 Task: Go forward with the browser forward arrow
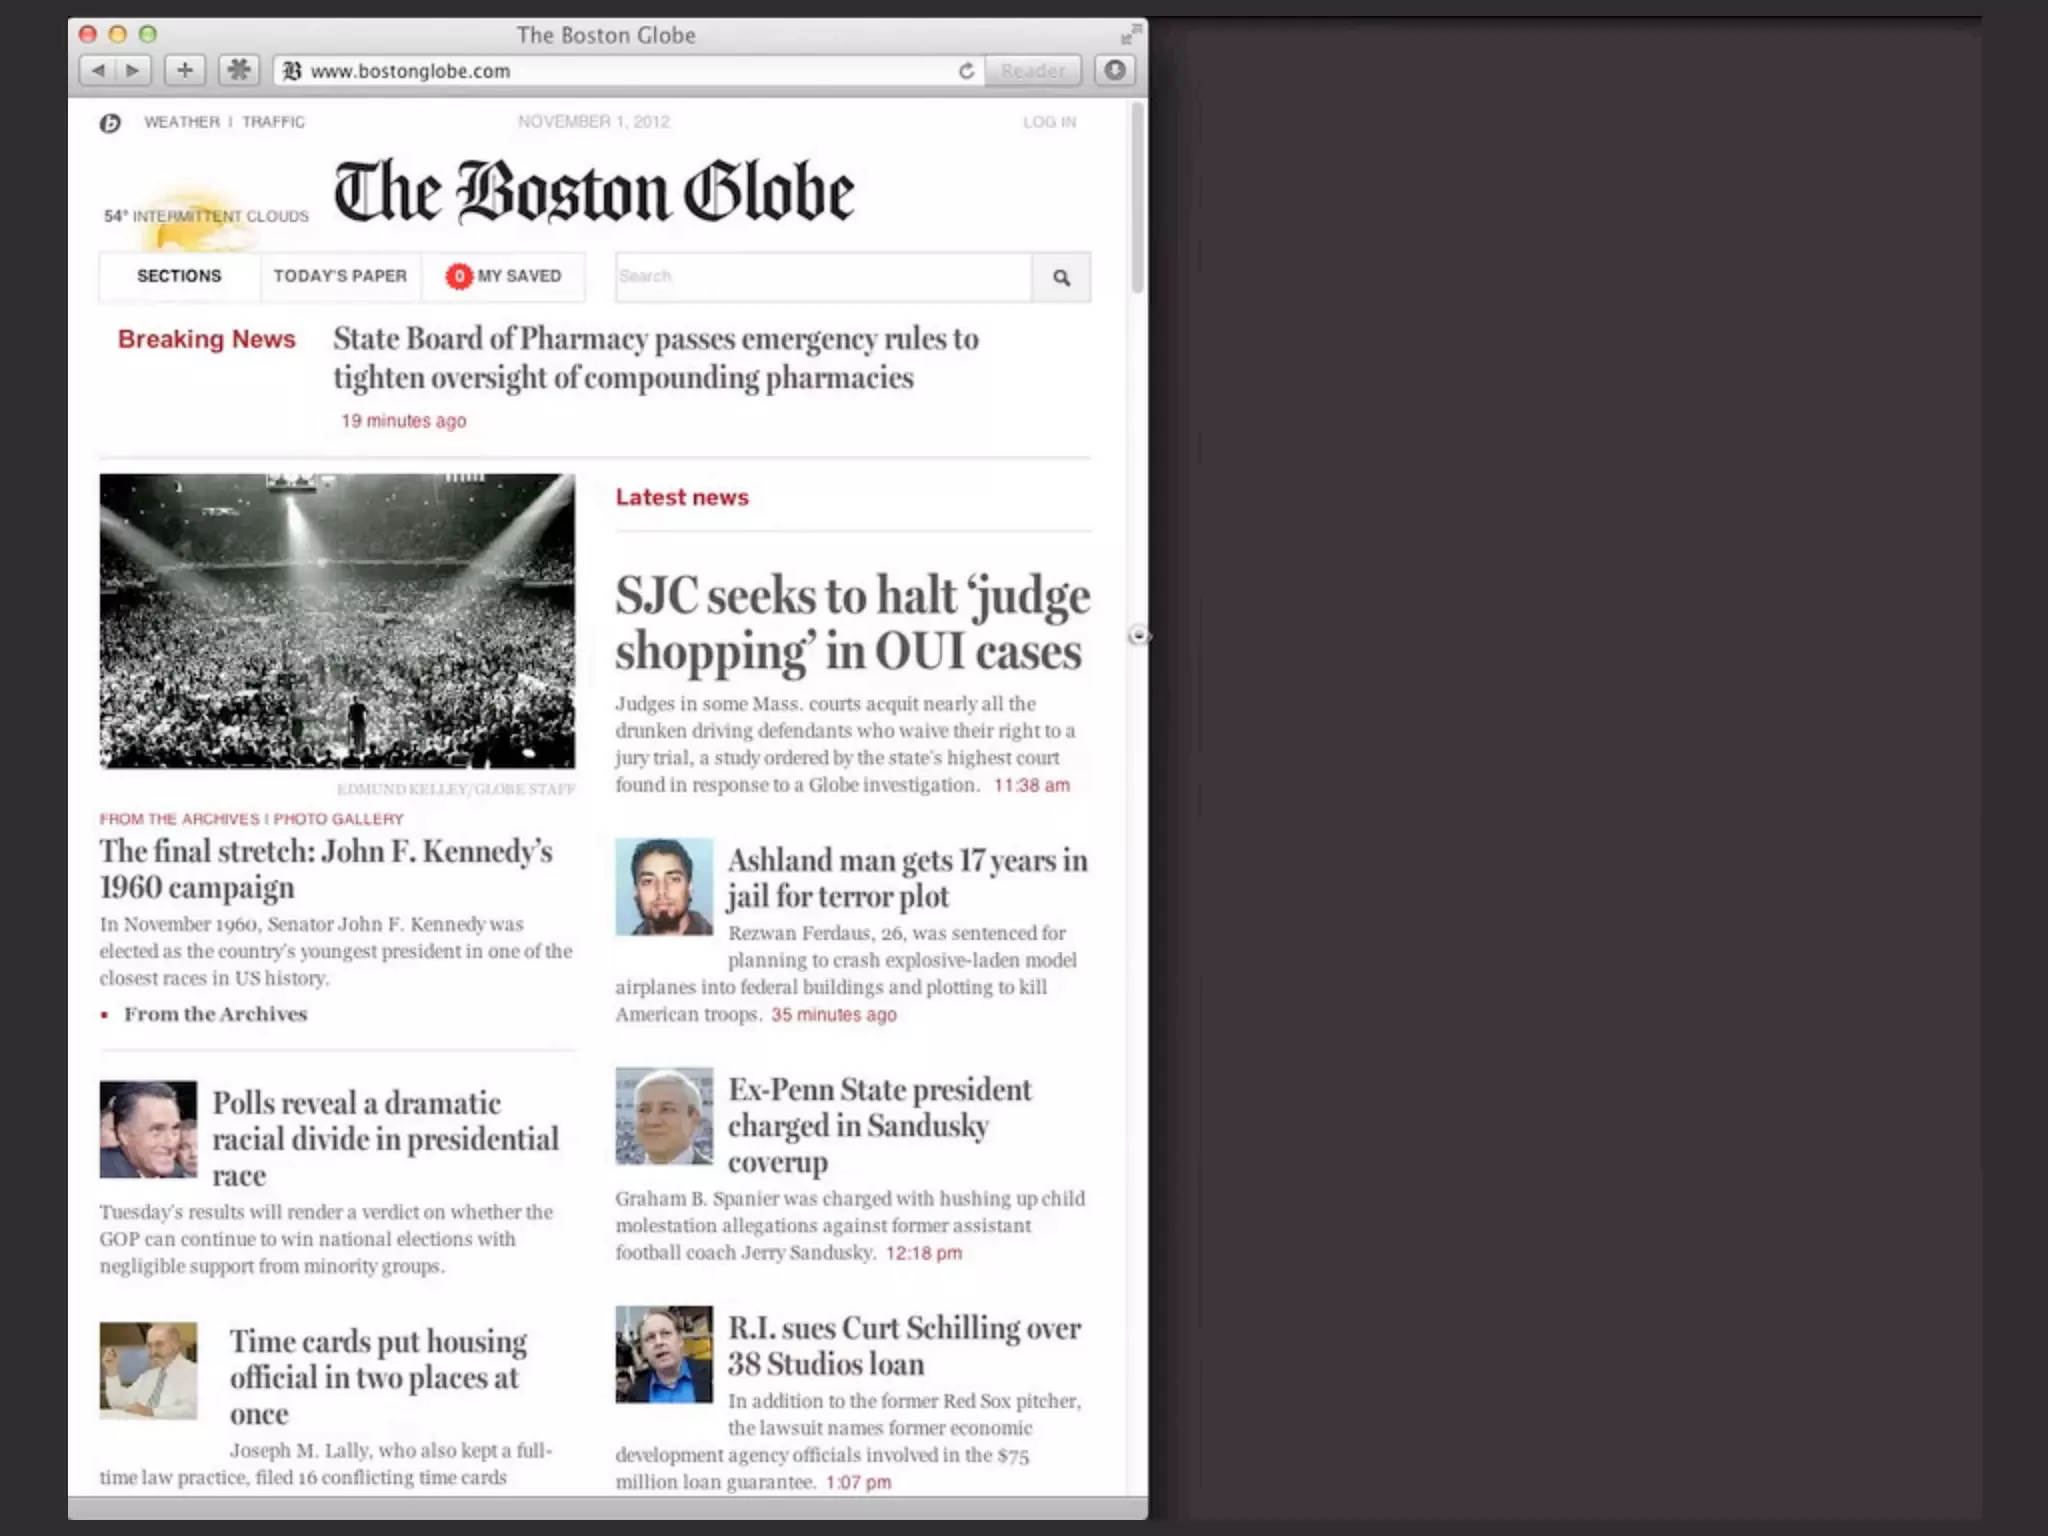(x=133, y=71)
